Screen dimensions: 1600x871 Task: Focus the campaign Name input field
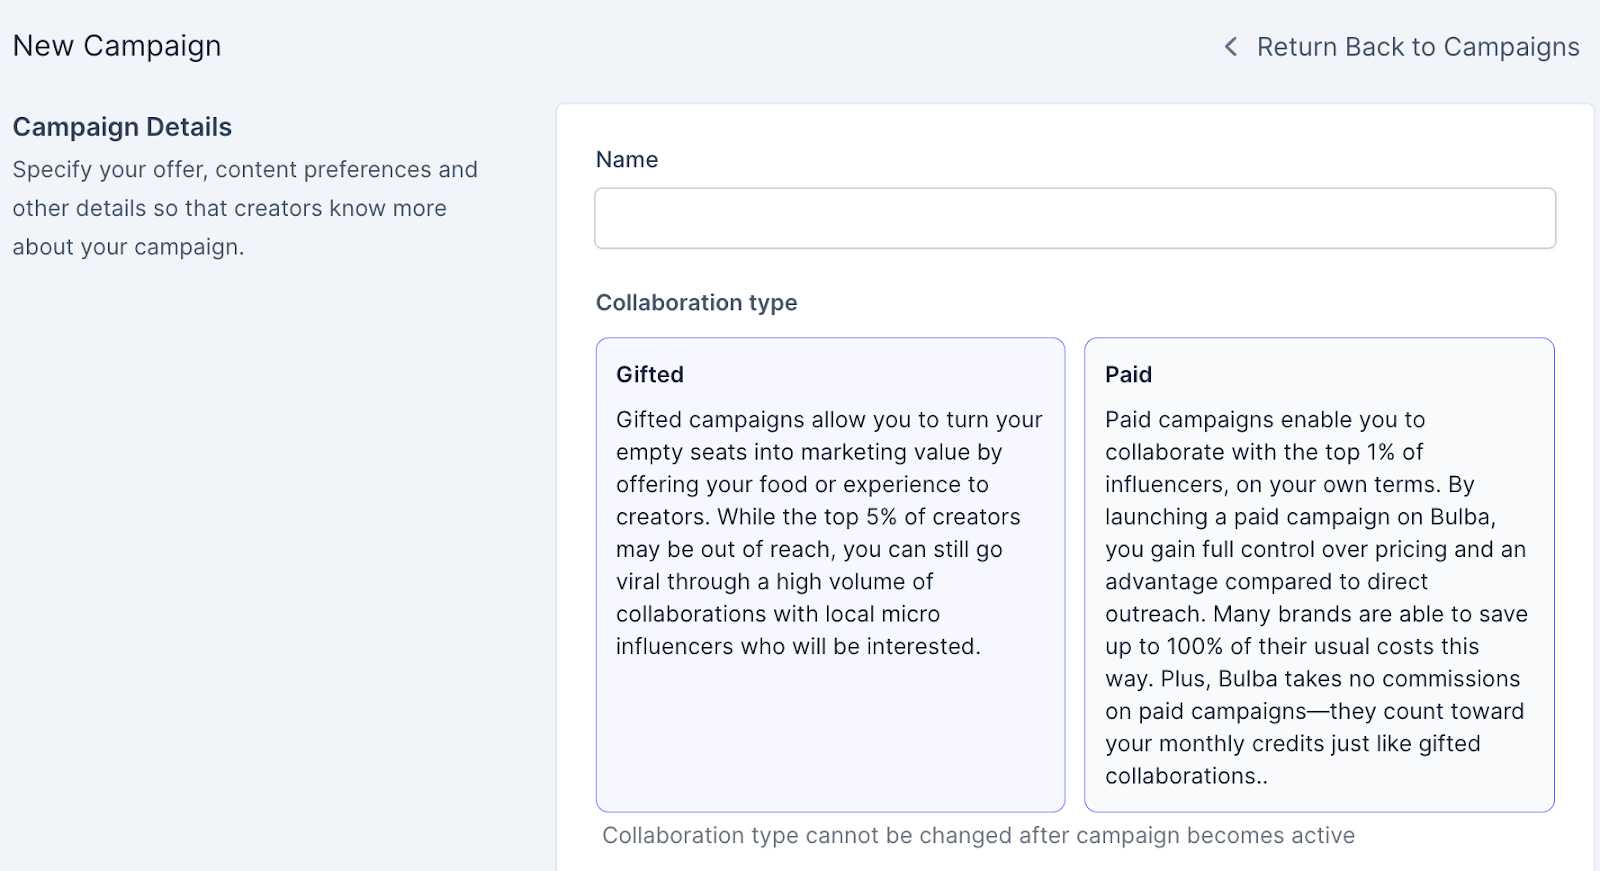(1074, 218)
